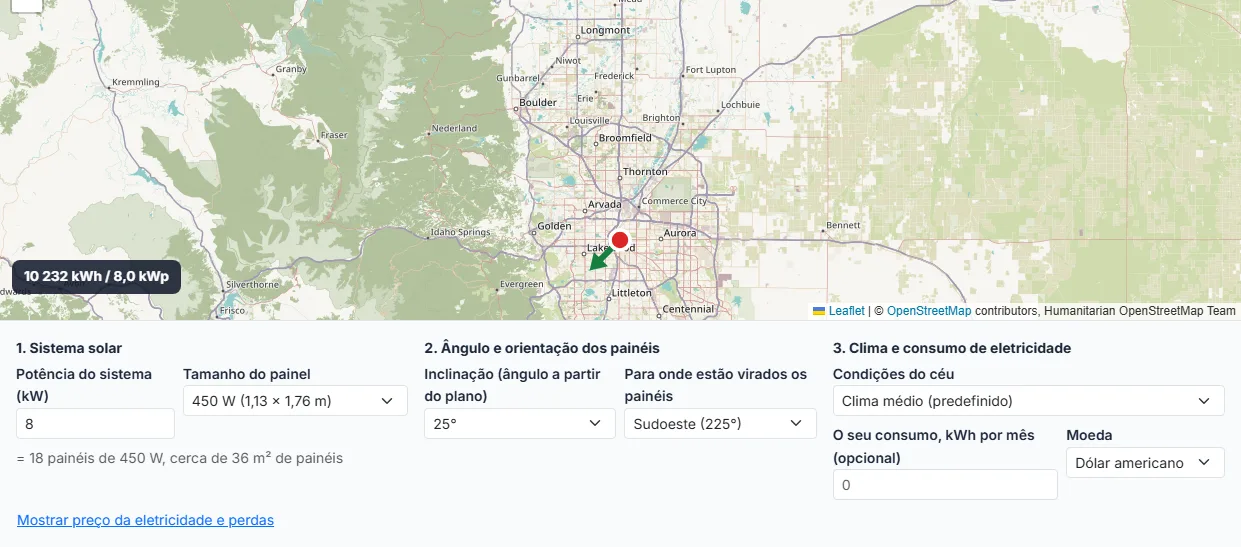This screenshot has height=547, width=1241.
Task: Open the OpenStreetMap attribution link
Action: [929, 311]
